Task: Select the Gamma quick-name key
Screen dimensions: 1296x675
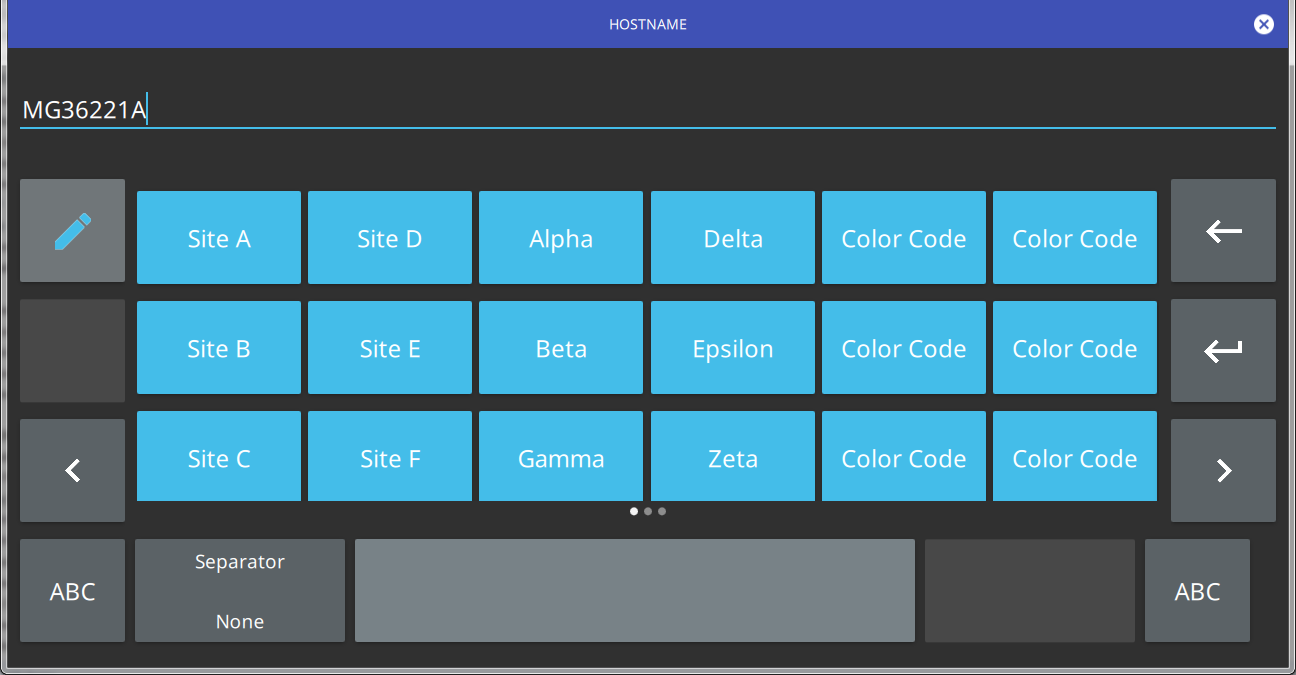Action: pos(561,458)
